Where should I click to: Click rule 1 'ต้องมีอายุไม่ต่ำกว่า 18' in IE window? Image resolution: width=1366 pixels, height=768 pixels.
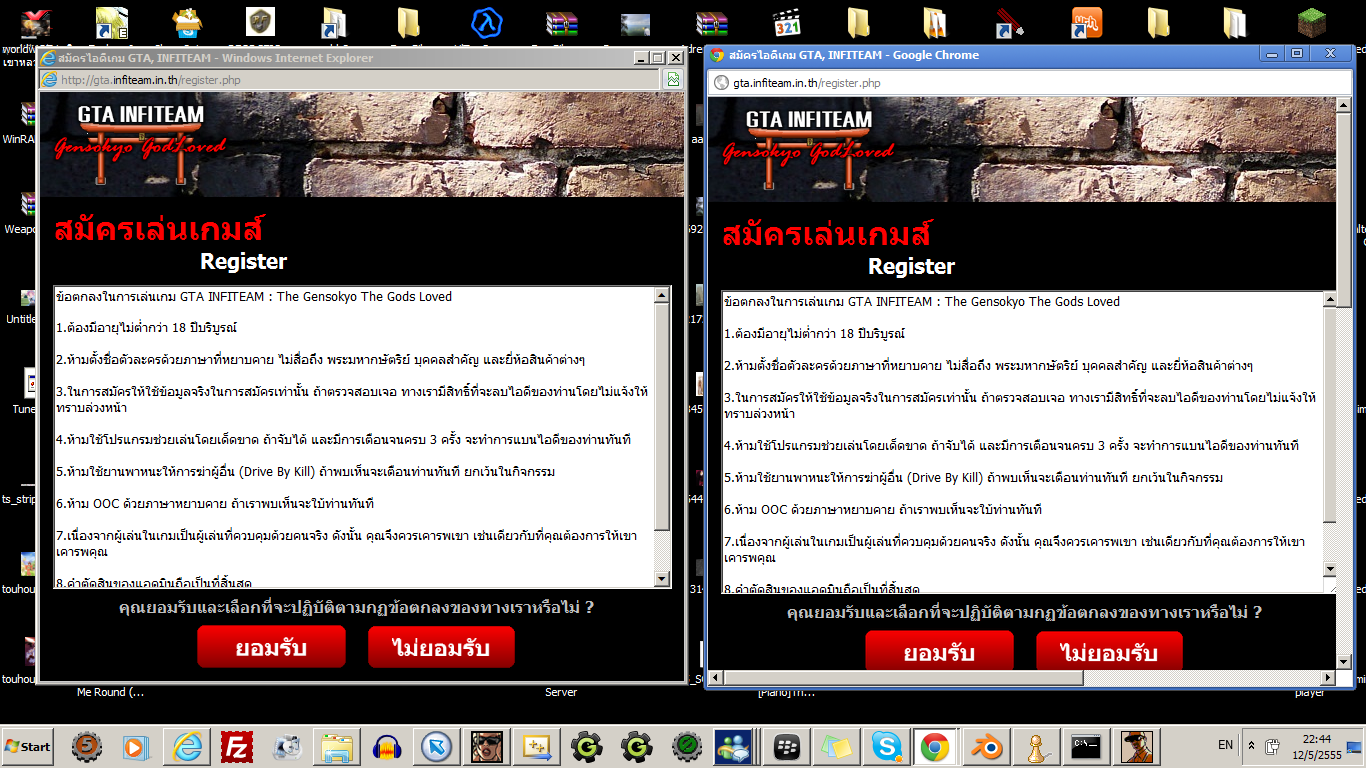pyautogui.click(x=146, y=328)
